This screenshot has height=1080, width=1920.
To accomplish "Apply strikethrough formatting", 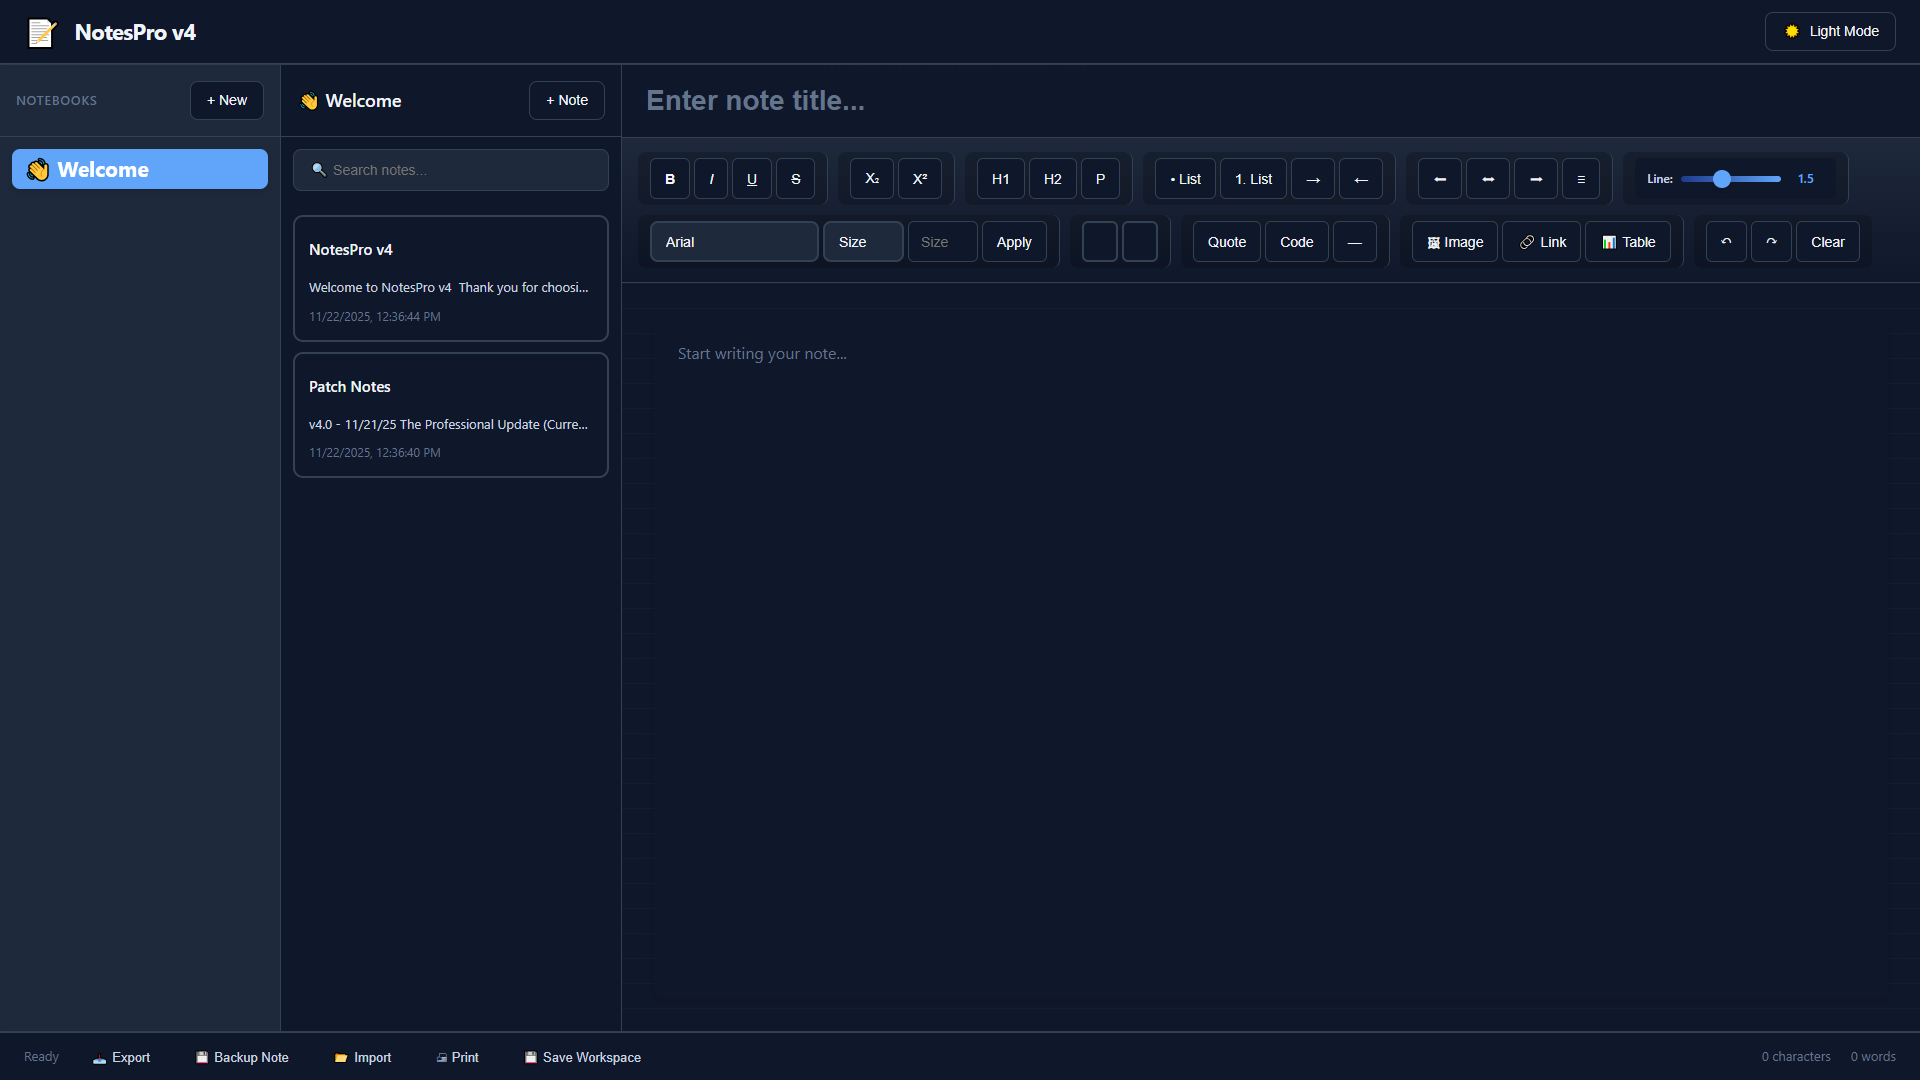I will (x=795, y=178).
